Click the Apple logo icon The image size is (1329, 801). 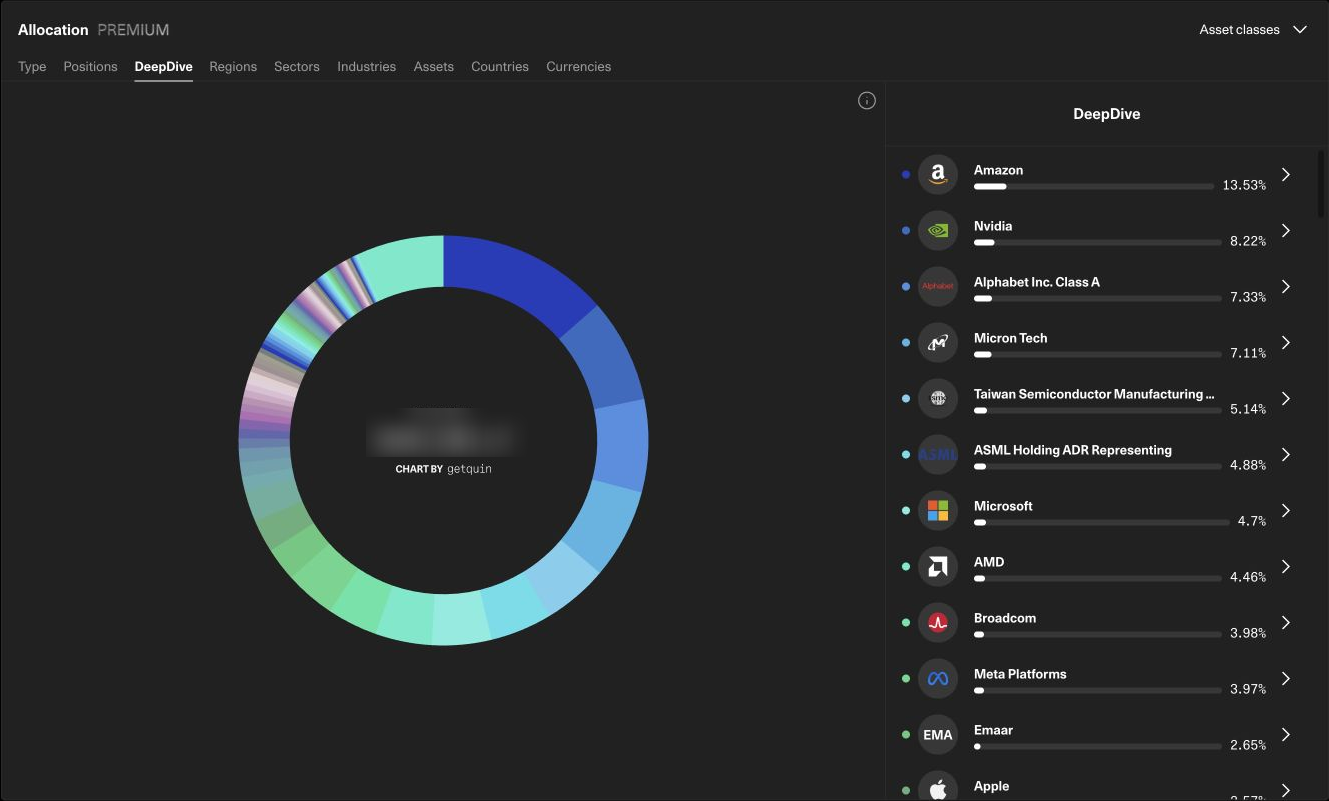tap(938, 786)
